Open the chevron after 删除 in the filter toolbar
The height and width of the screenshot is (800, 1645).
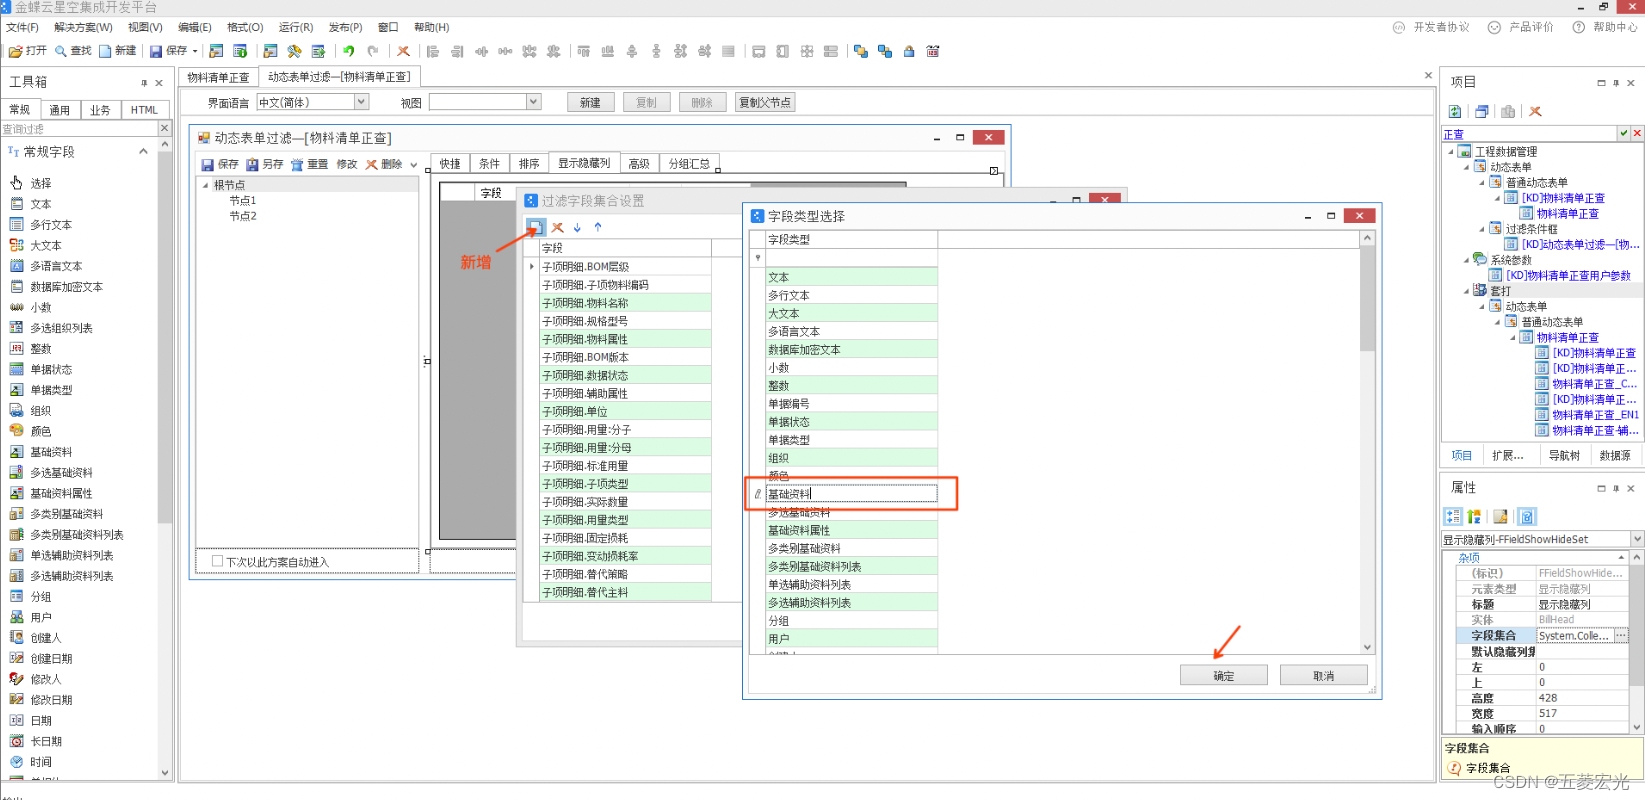(x=414, y=165)
